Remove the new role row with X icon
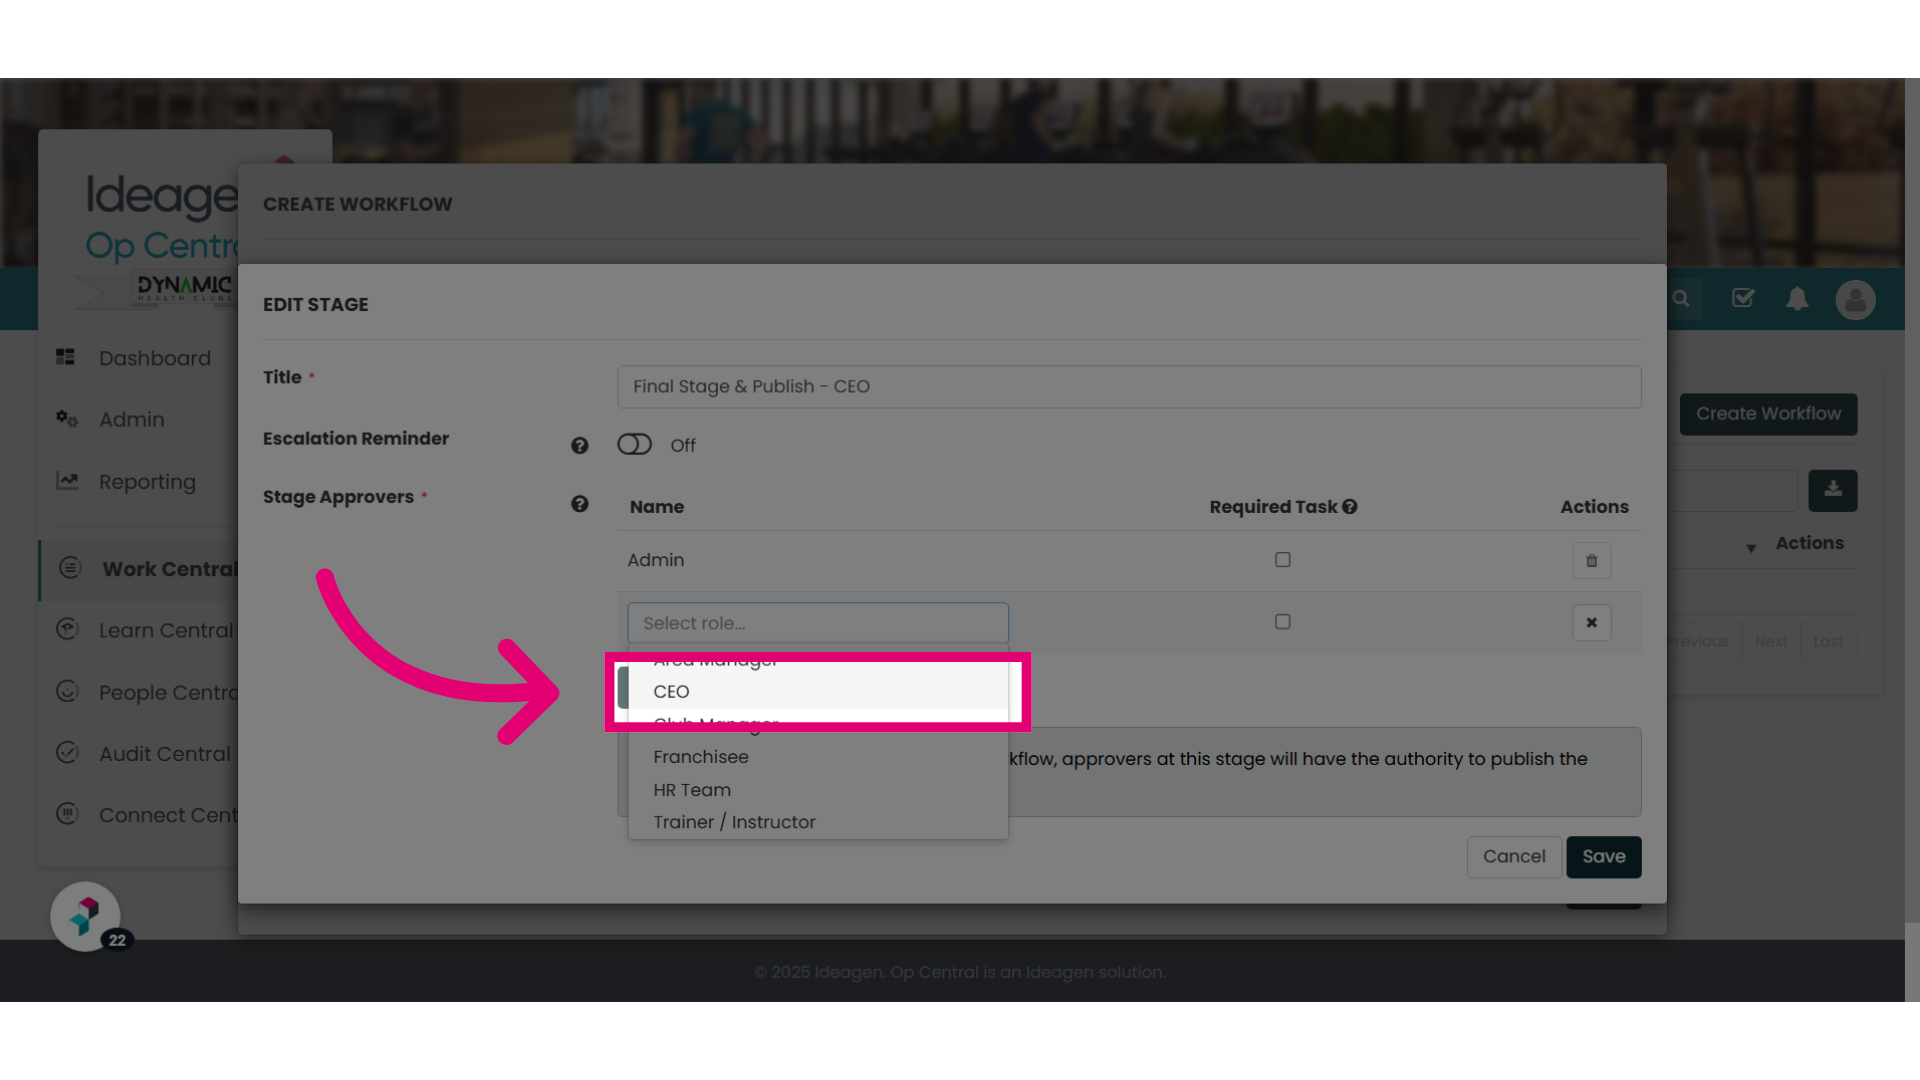Screen dimensions: 1920x1080 [1591, 623]
